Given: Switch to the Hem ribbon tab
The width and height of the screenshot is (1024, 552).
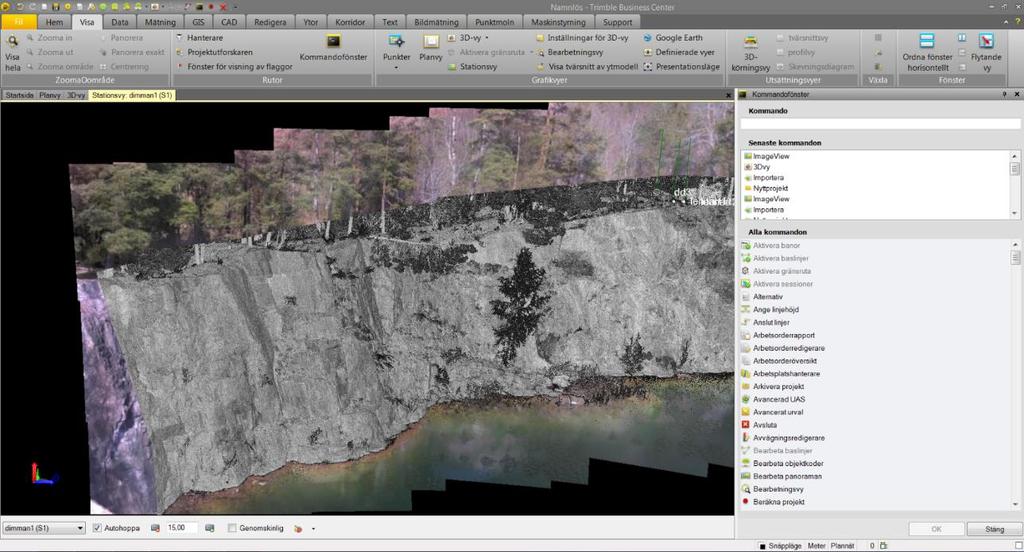Looking at the screenshot, I should 54,22.
